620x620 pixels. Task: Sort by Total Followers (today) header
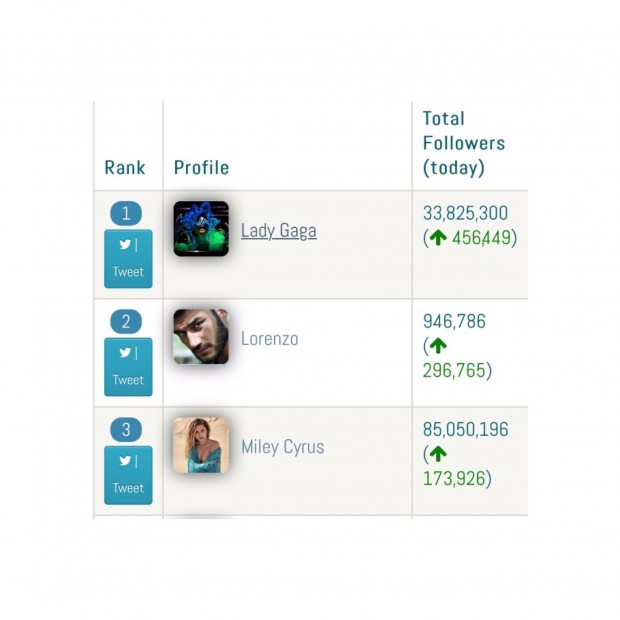click(x=463, y=143)
